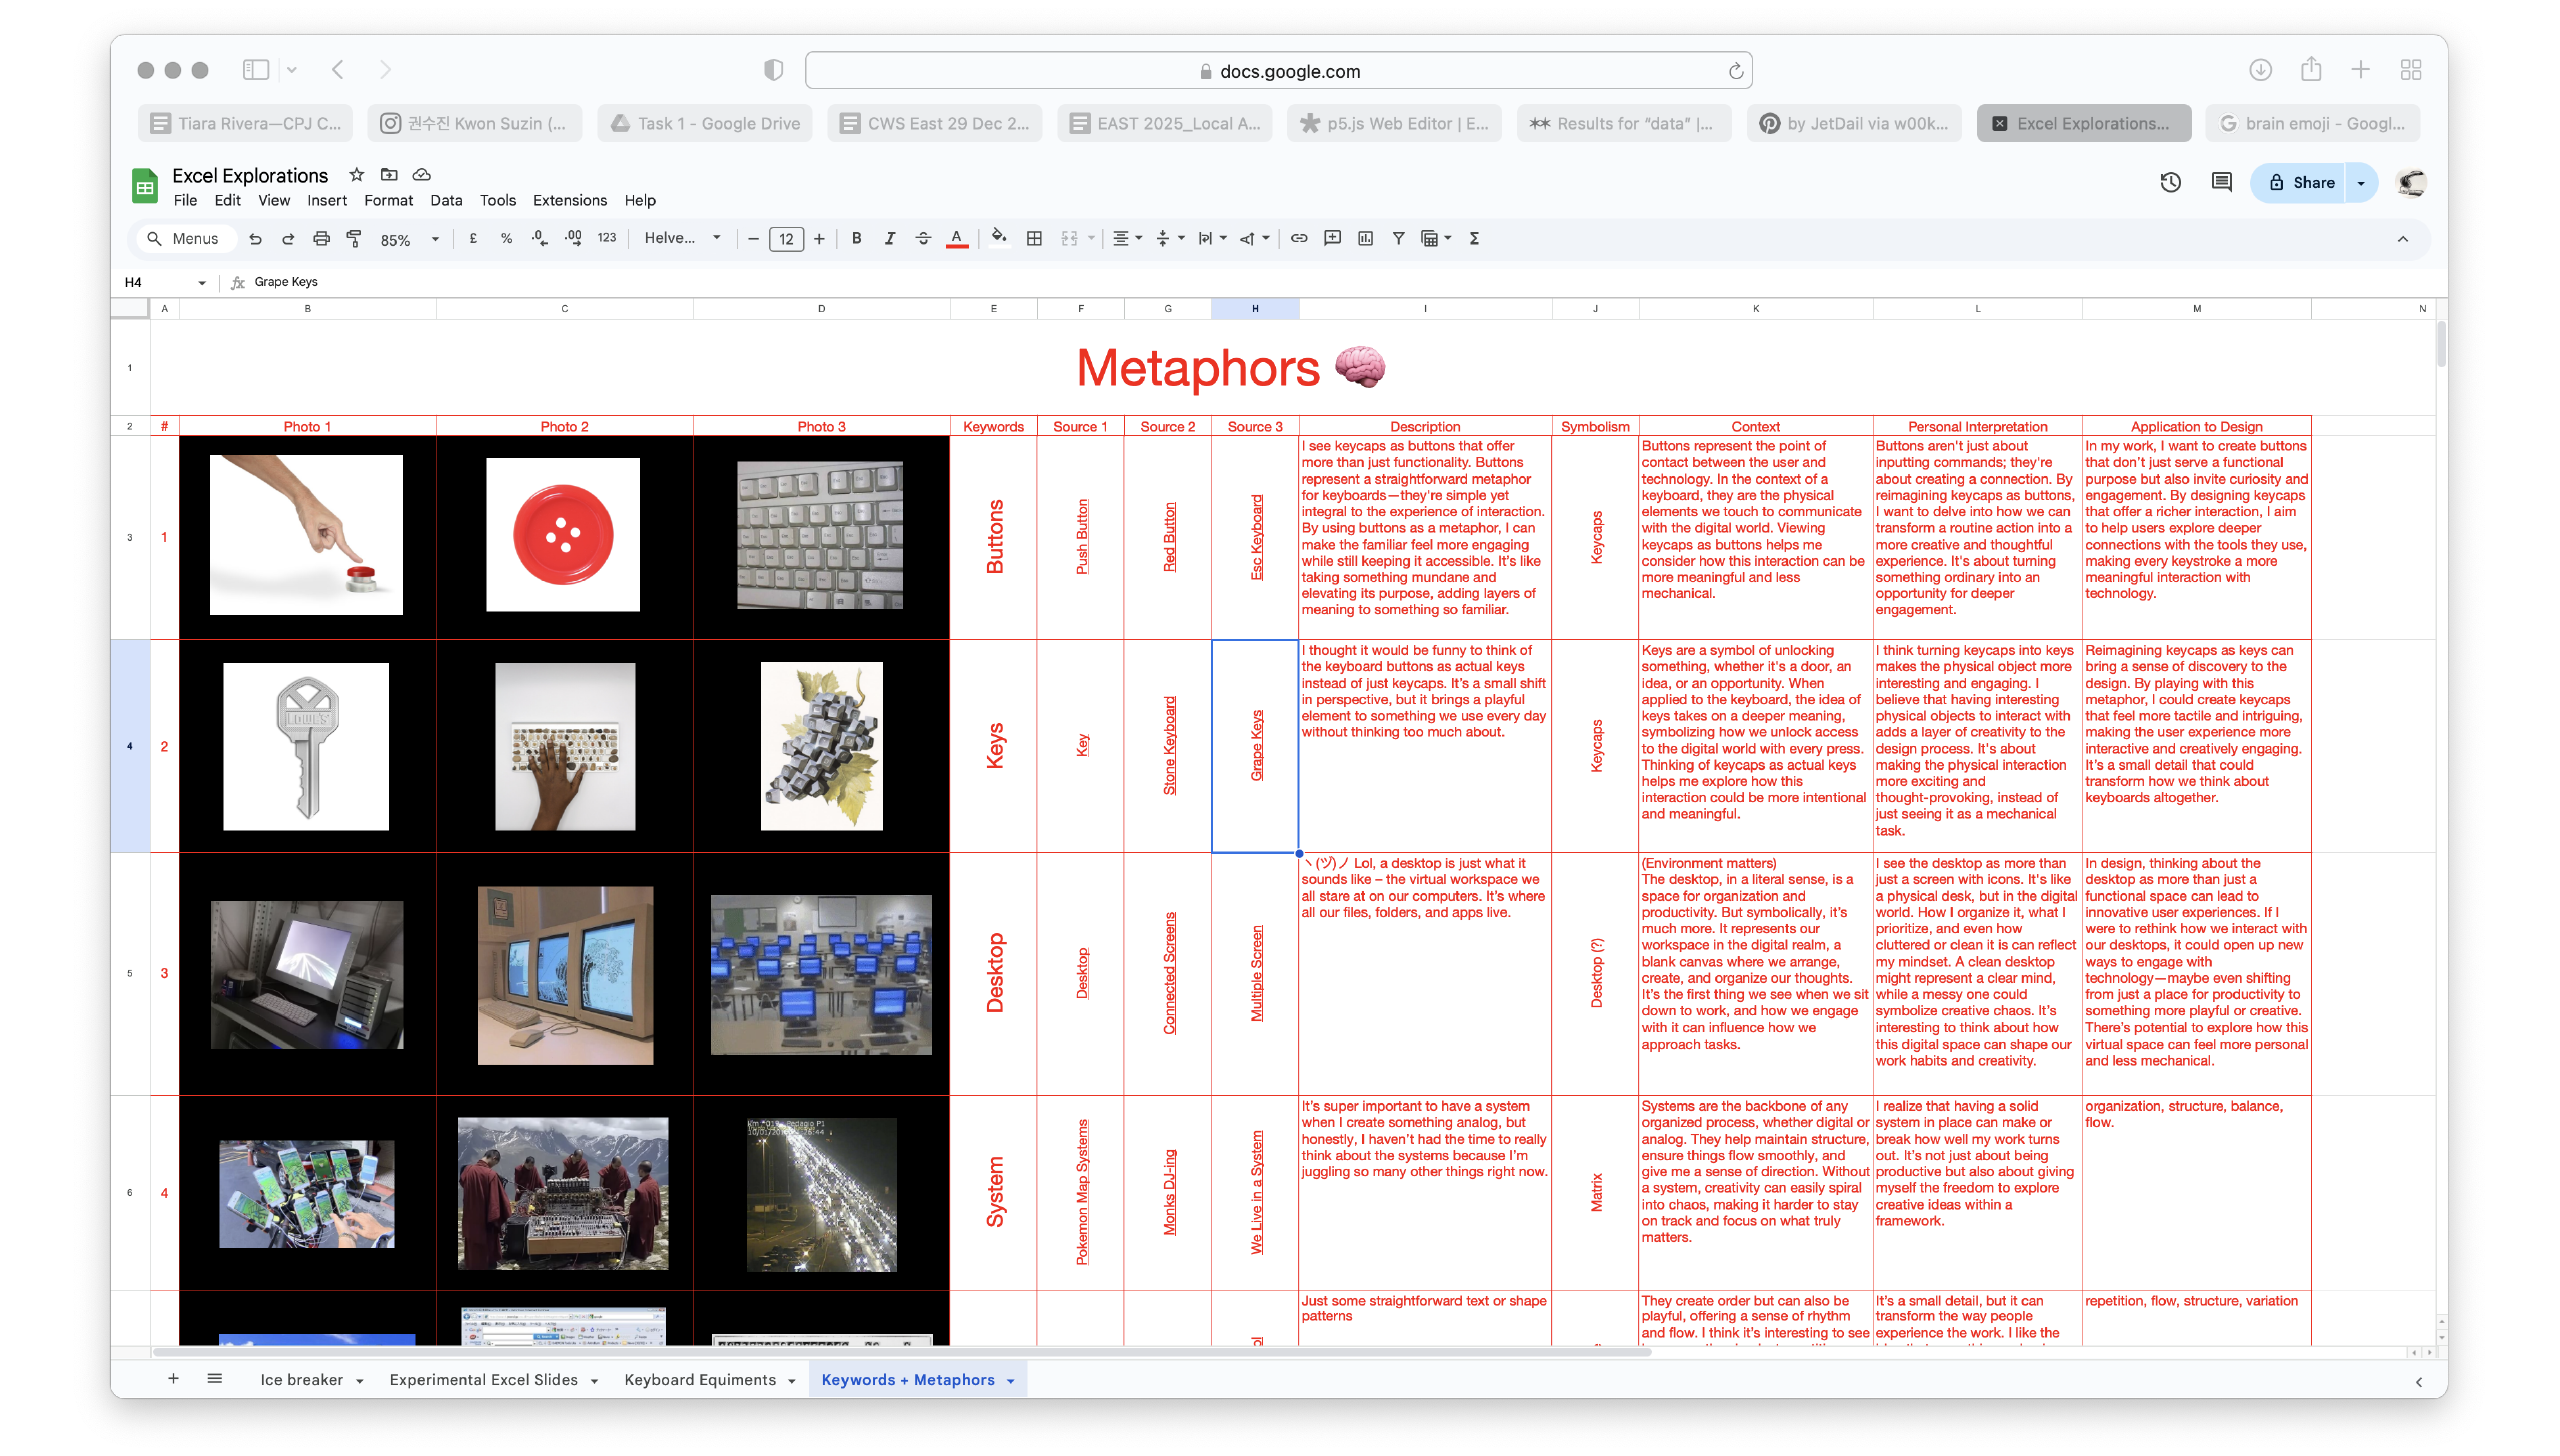This screenshot has width=2560, height=1456.
Task: Open the Format menu
Action: click(388, 201)
